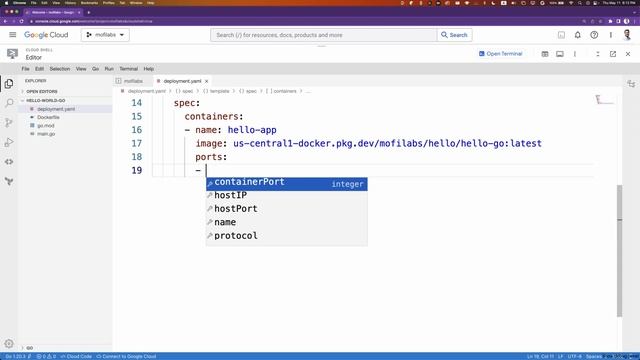
Task: Switch to the deployment.yaml editor tab
Action: click(x=182, y=81)
